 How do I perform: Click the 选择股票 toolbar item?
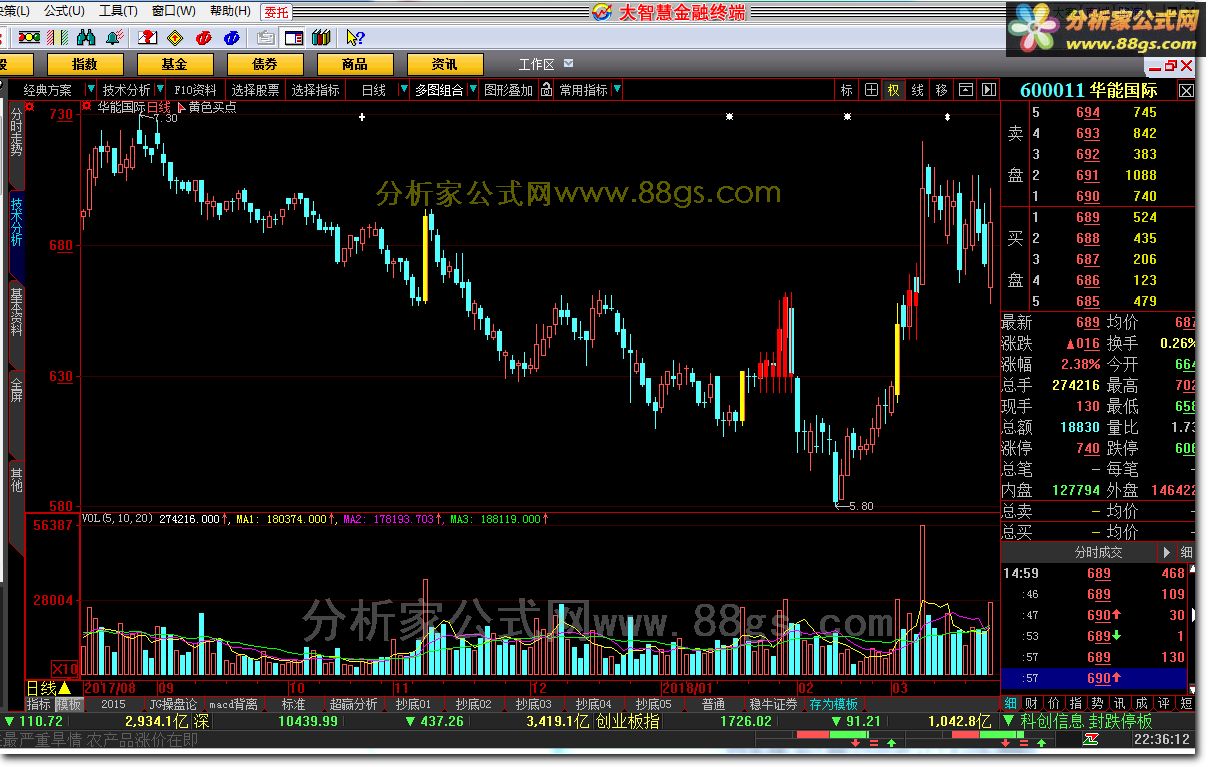[x=256, y=90]
